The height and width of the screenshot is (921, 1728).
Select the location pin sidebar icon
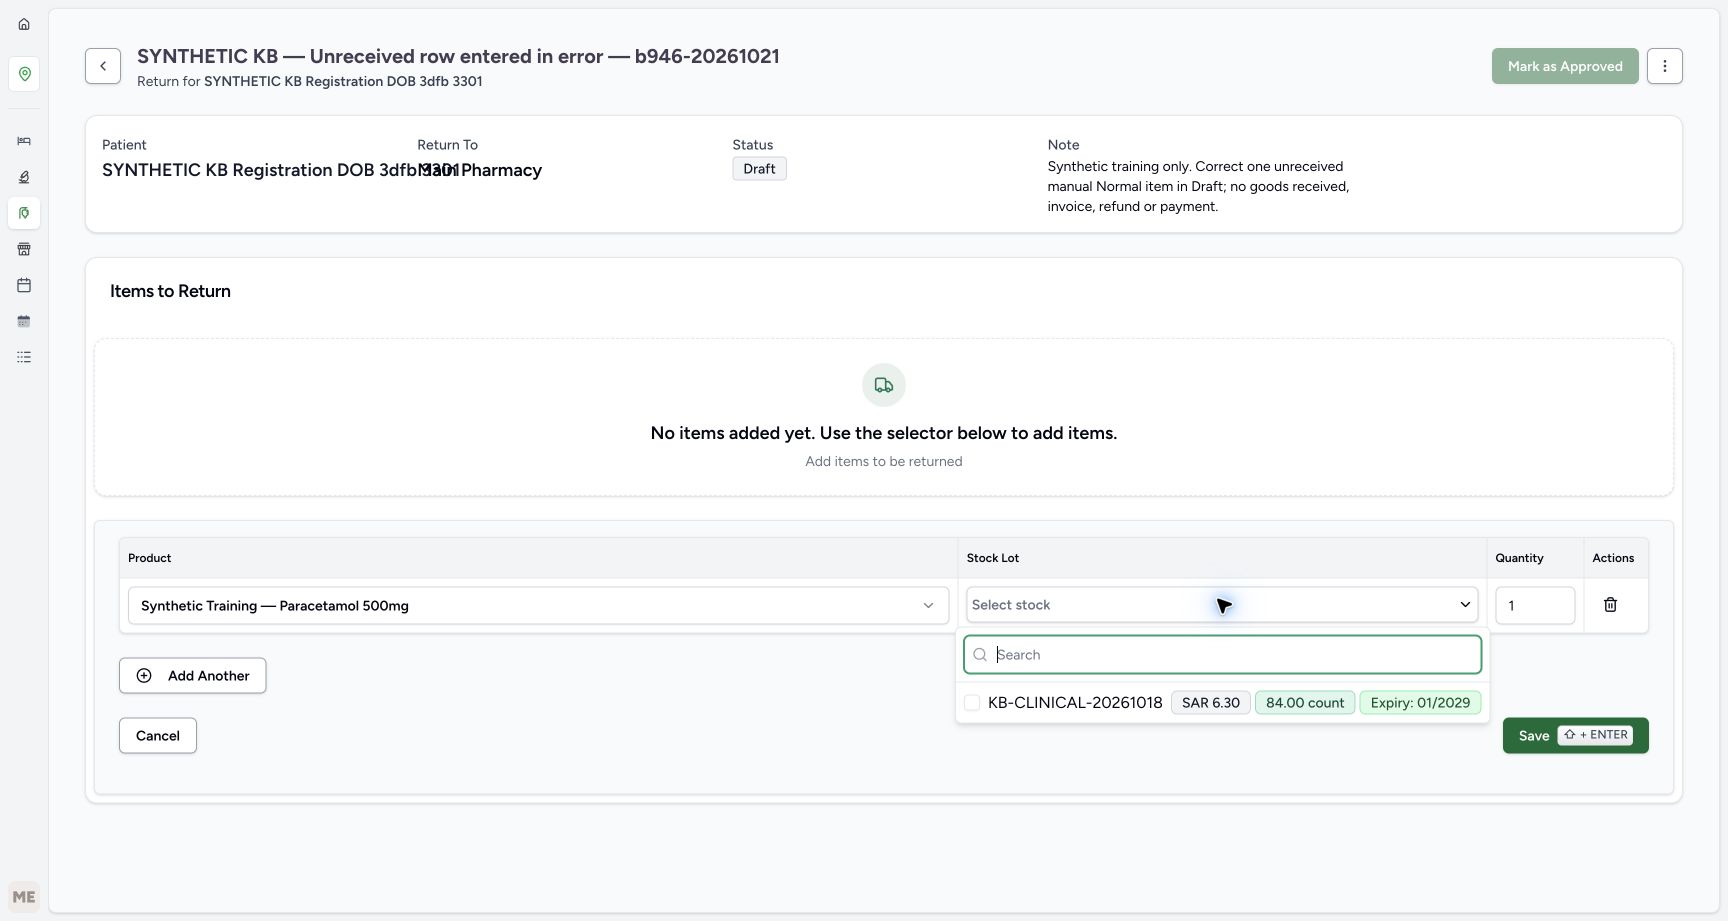point(24,74)
